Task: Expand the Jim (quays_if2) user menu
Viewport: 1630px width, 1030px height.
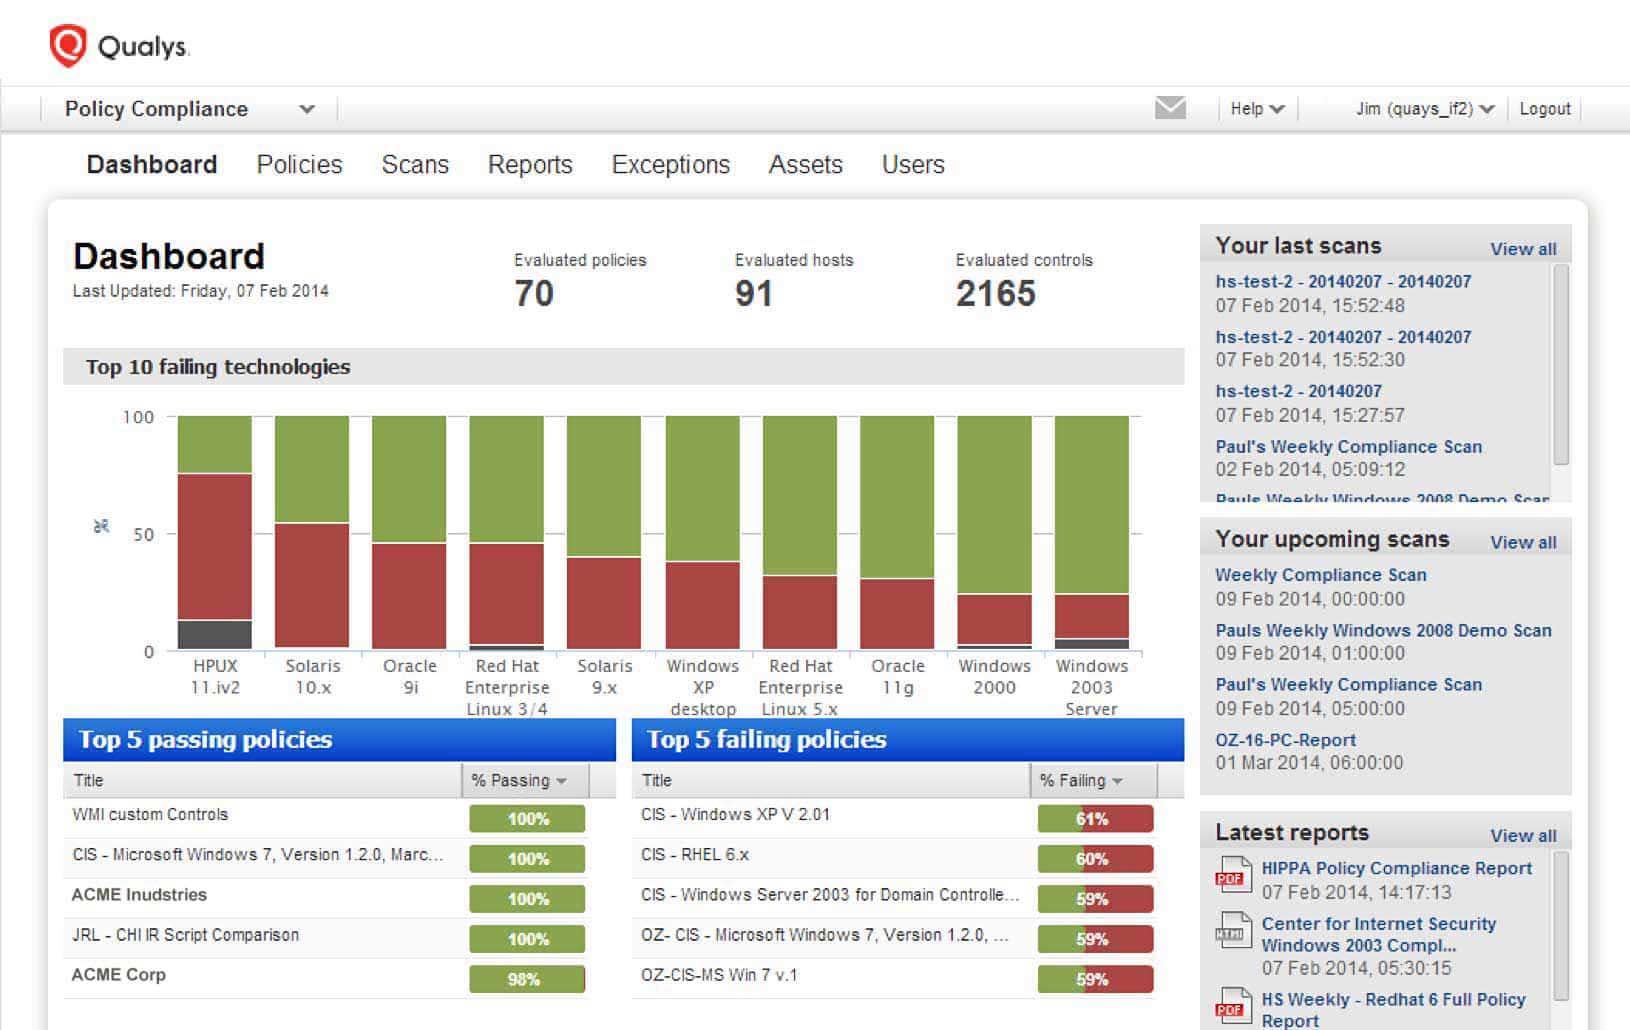Action: [x=1424, y=109]
